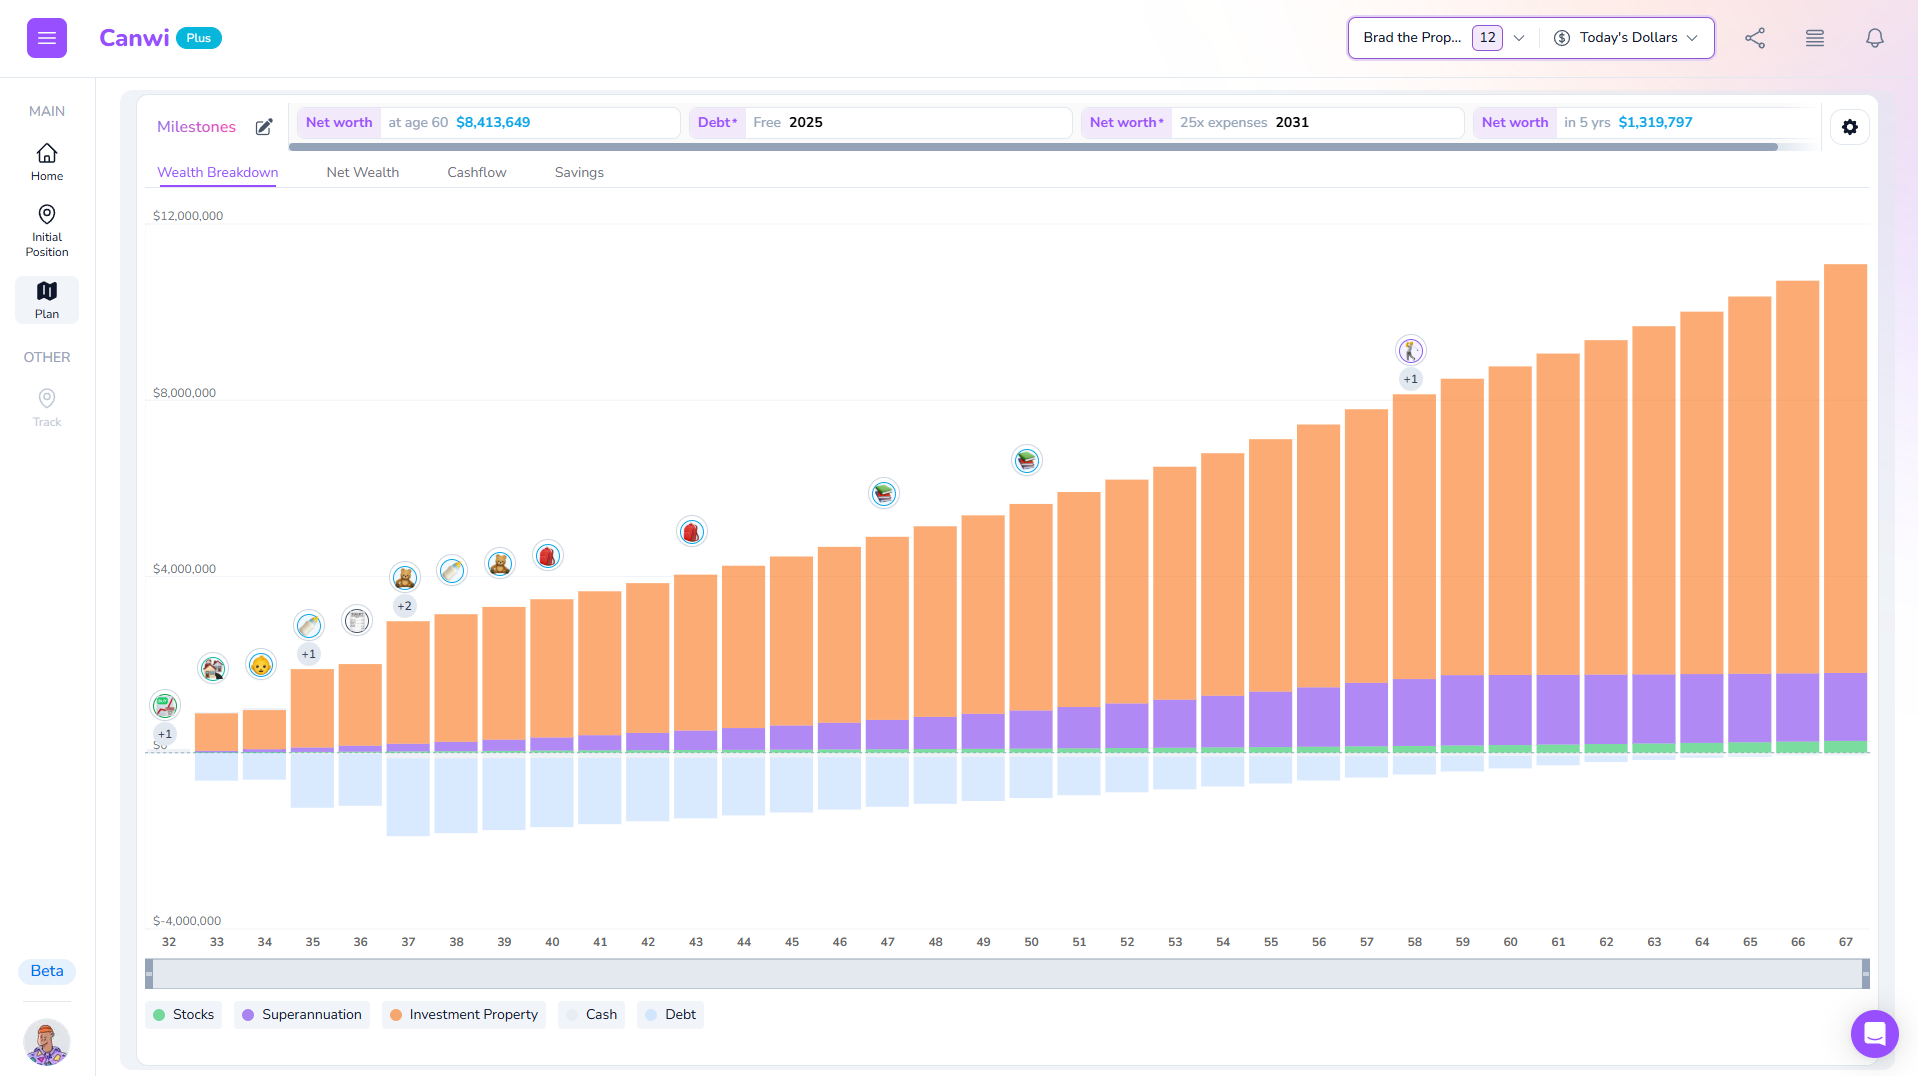Toggle Investment Property legend item
The image size is (1918, 1076).
[x=464, y=1014]
